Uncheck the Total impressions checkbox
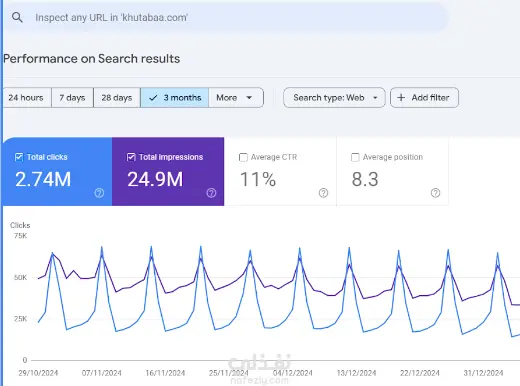520x386 pixels. pyautogui.click(x=131, y=157)
